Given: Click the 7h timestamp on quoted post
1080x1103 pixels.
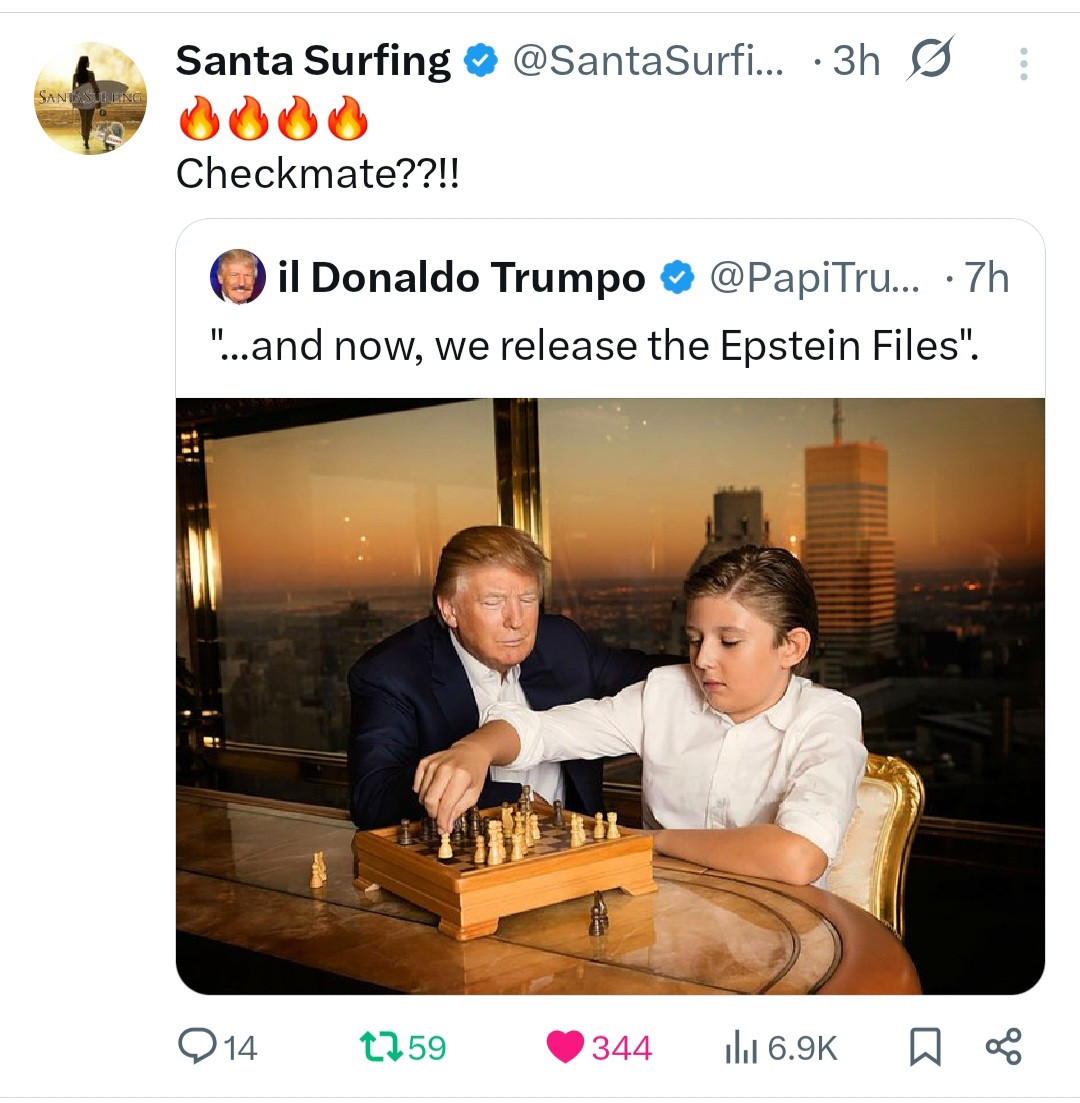Looking at the screenshot, I should click(986, 278).
